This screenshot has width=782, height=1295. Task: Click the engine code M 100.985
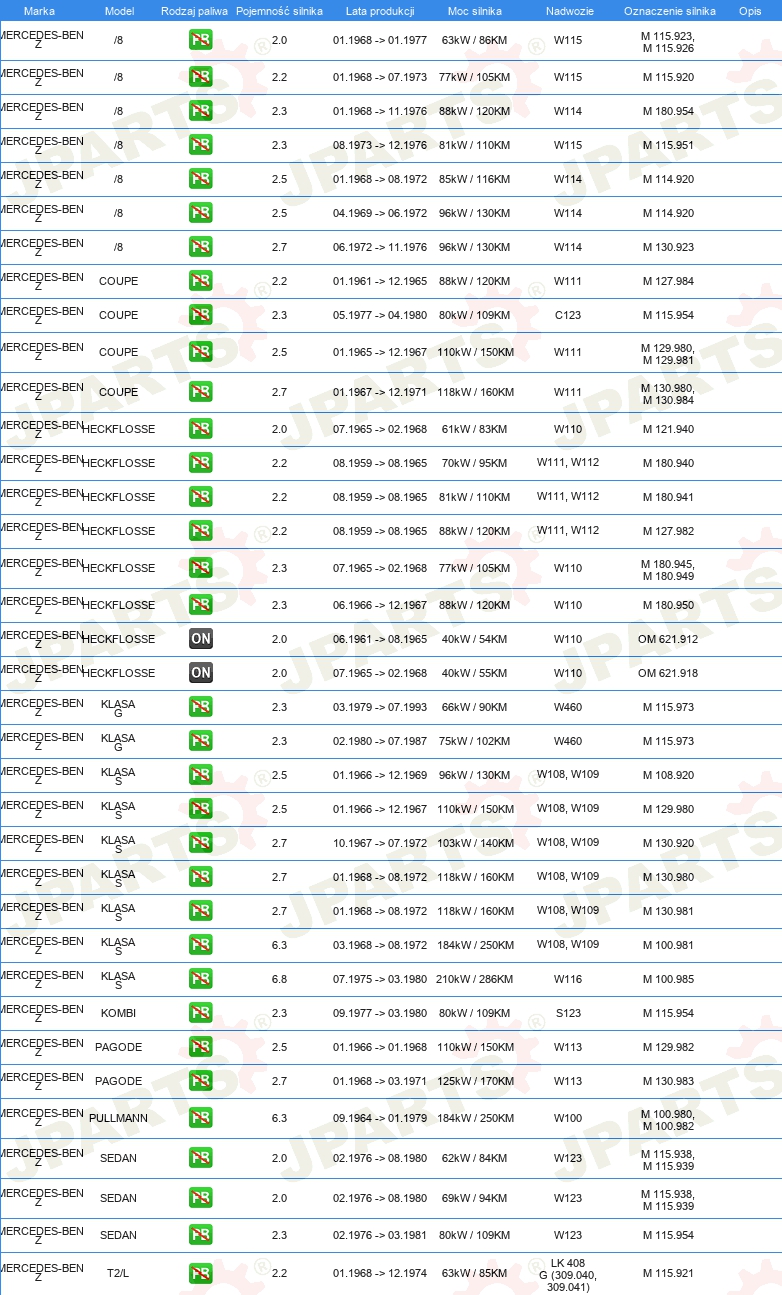click(668, 979)
